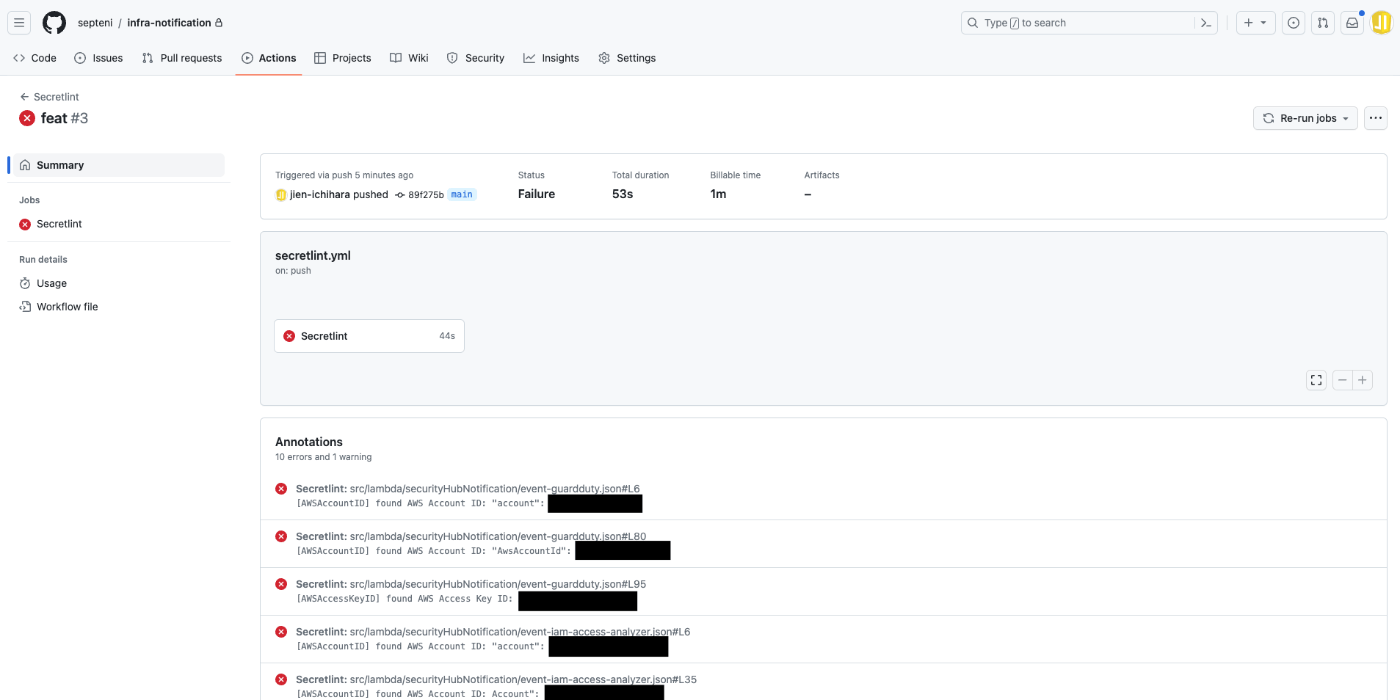Screen dimensions: 1400x700
Task: Open the user profile avatar menu
Action: click(1381, 23)
